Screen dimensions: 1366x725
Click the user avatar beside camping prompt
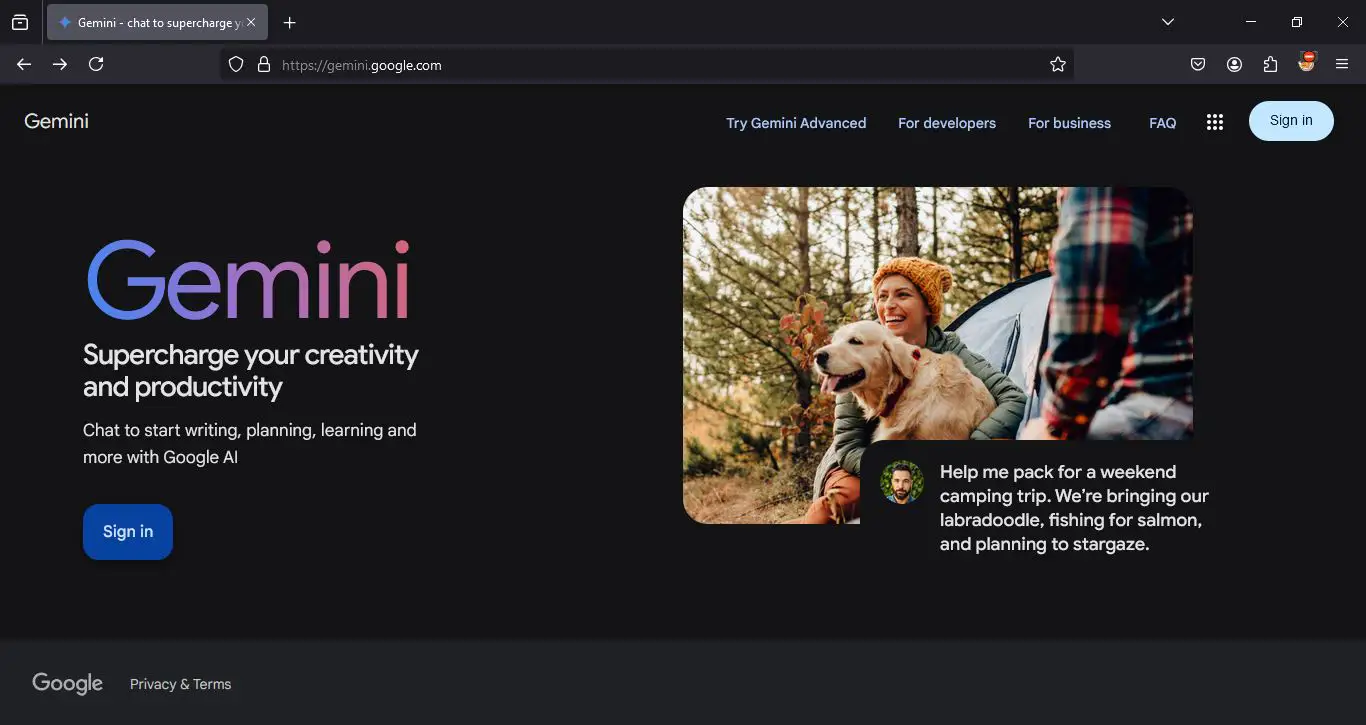[901, 482]
